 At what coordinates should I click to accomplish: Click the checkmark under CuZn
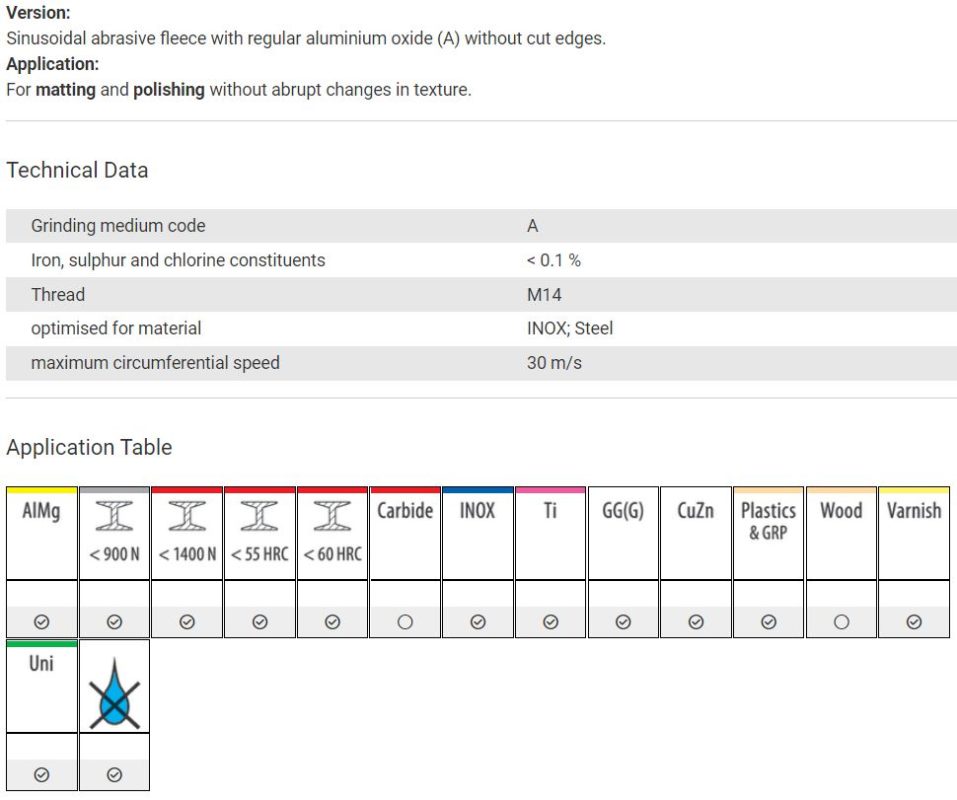(696, 622)
